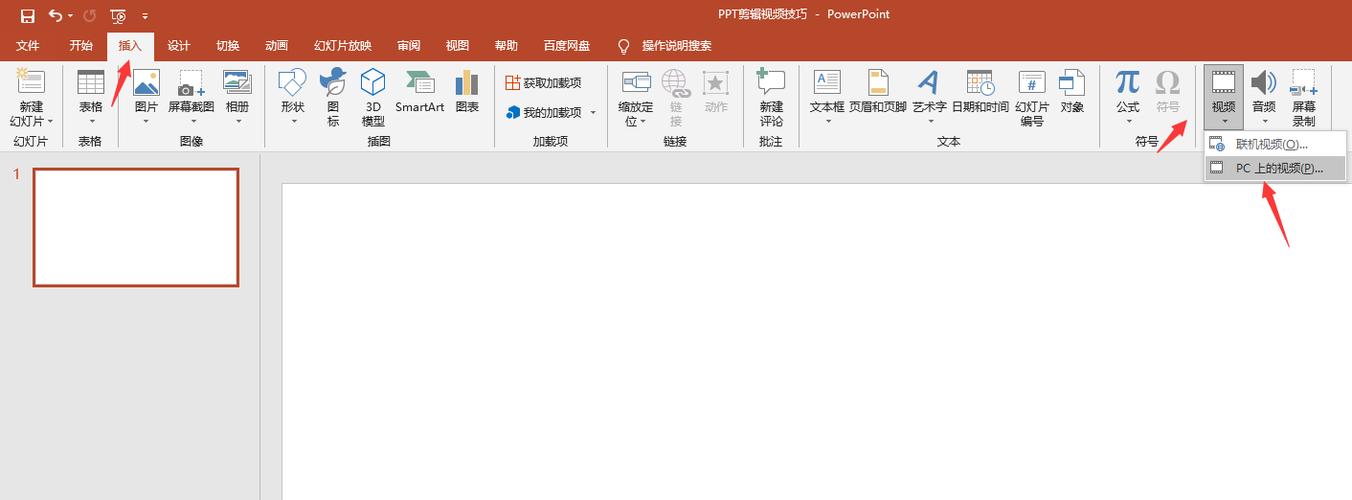Switch to the 开始 tab
1352x500 pixels.
coord(81,46)
